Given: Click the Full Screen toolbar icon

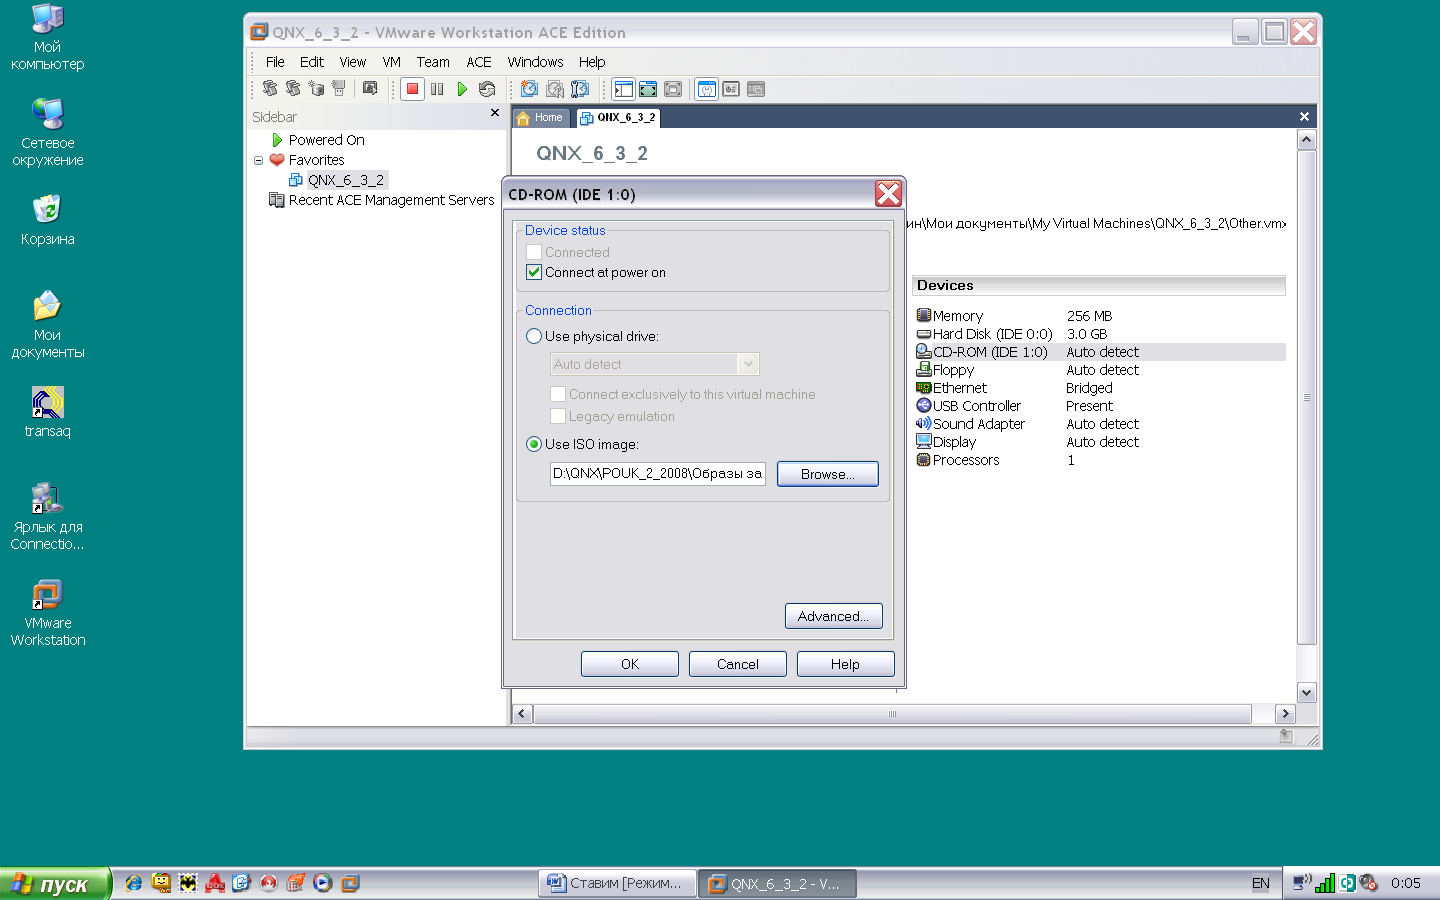Looking at the screenshot, I should pyautogui.click(x=673, y=89).
